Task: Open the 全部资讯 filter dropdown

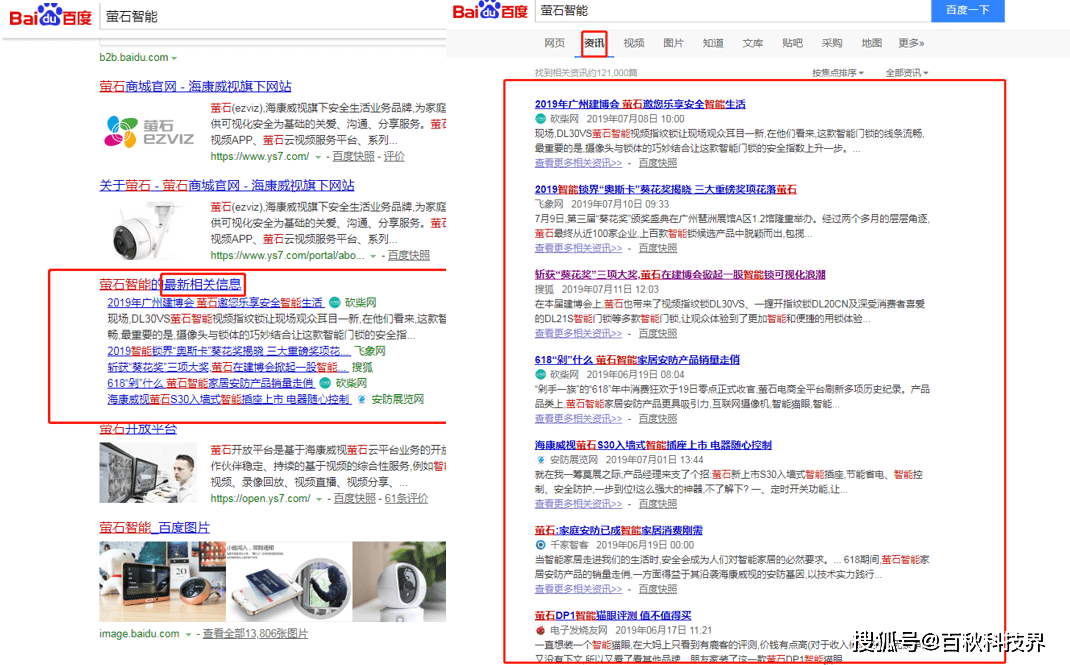Action: coord(906,73)
